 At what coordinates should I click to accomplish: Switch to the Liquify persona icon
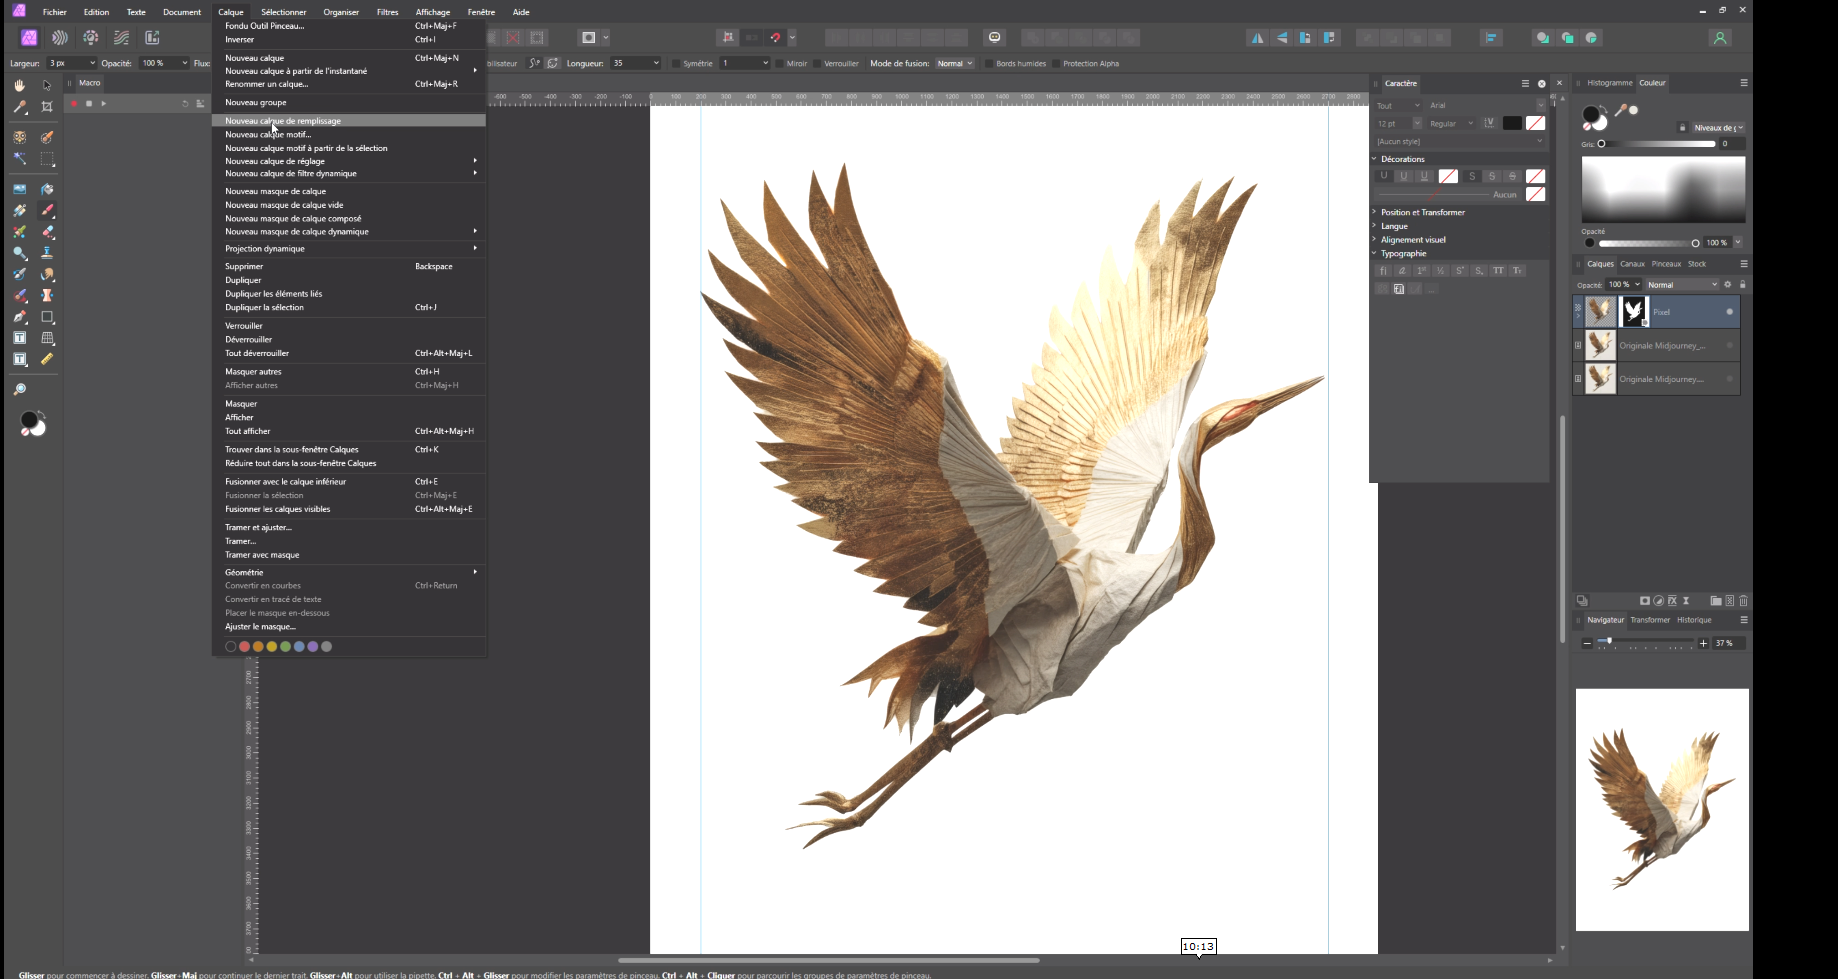click(x=60, y=38)
